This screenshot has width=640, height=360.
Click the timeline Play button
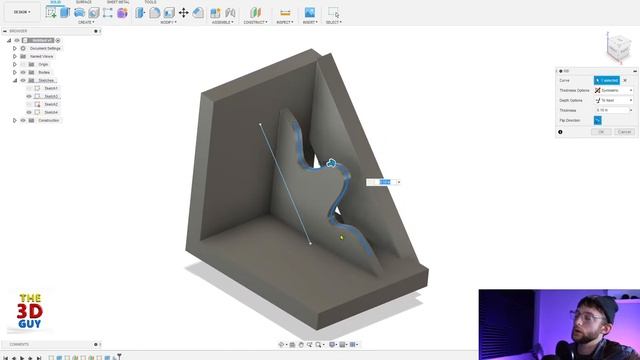click(22, 358)
